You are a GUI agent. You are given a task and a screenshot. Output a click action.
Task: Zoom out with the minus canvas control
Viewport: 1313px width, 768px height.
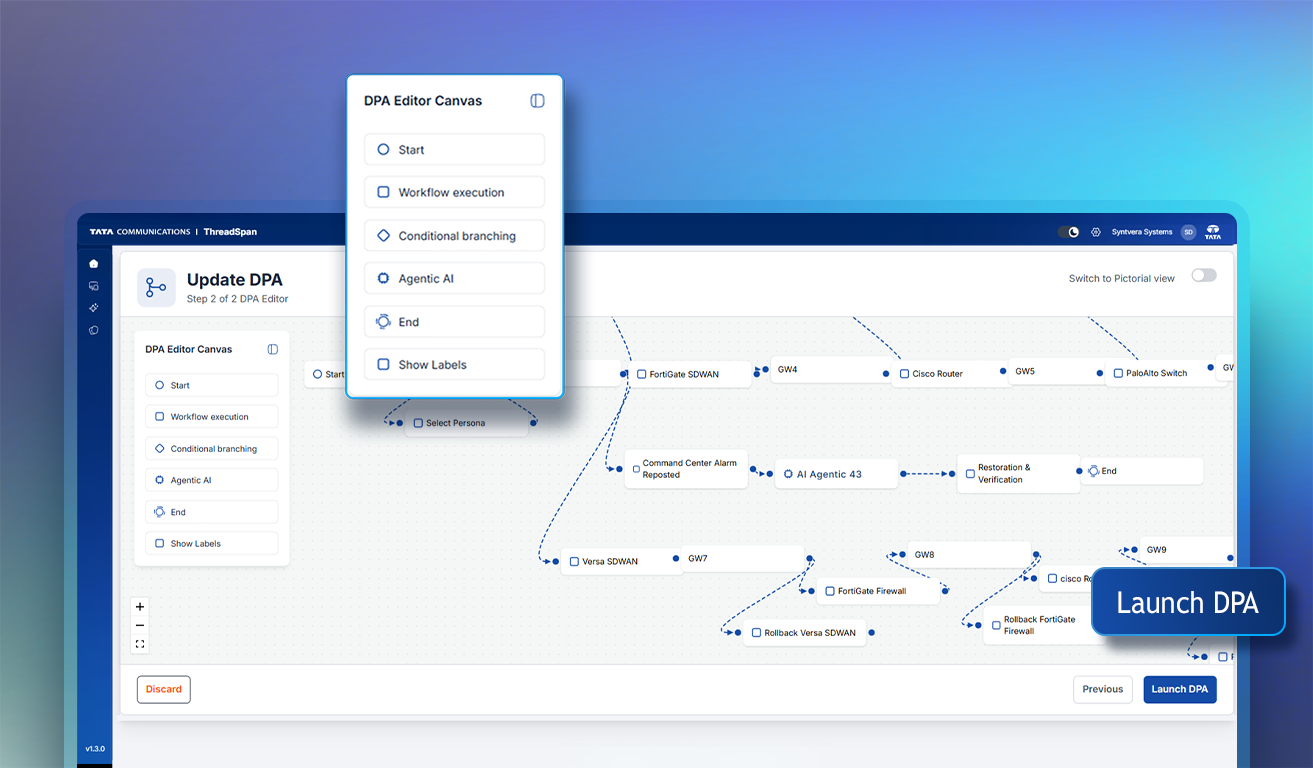[140, 625]
